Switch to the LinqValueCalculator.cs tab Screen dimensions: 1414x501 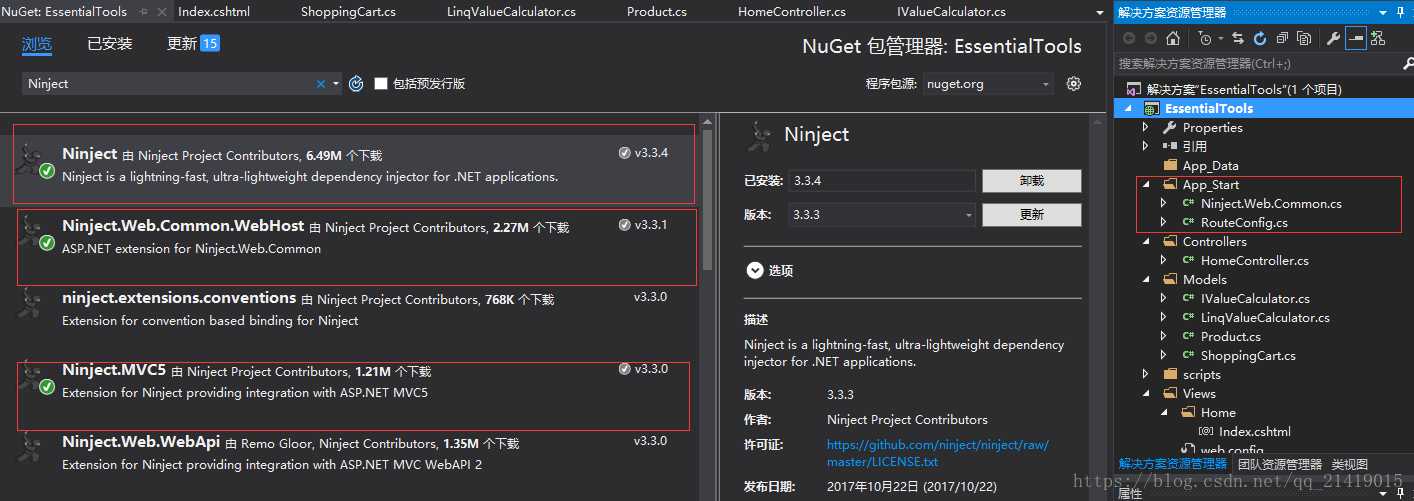coord(511,12)
